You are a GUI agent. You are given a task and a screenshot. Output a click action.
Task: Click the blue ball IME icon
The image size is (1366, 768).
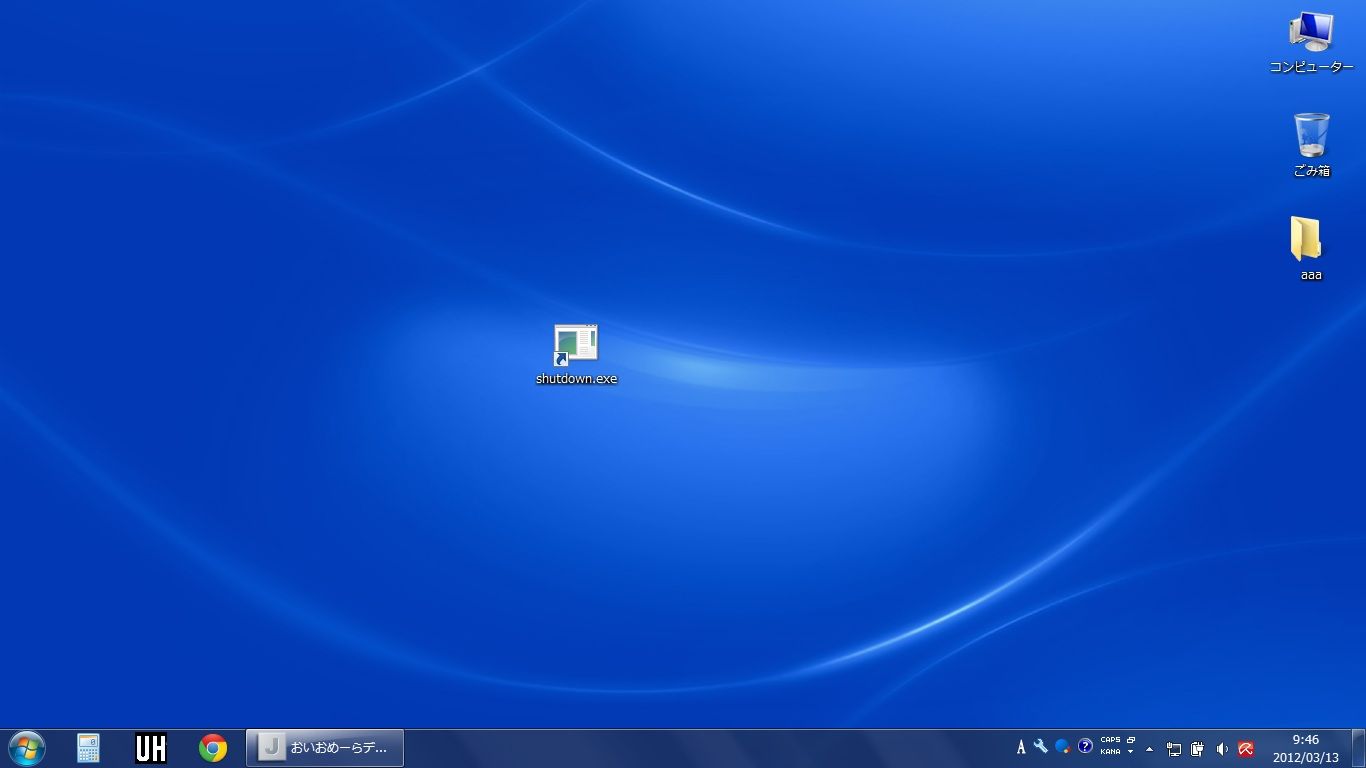click(x=1062, y=747)
